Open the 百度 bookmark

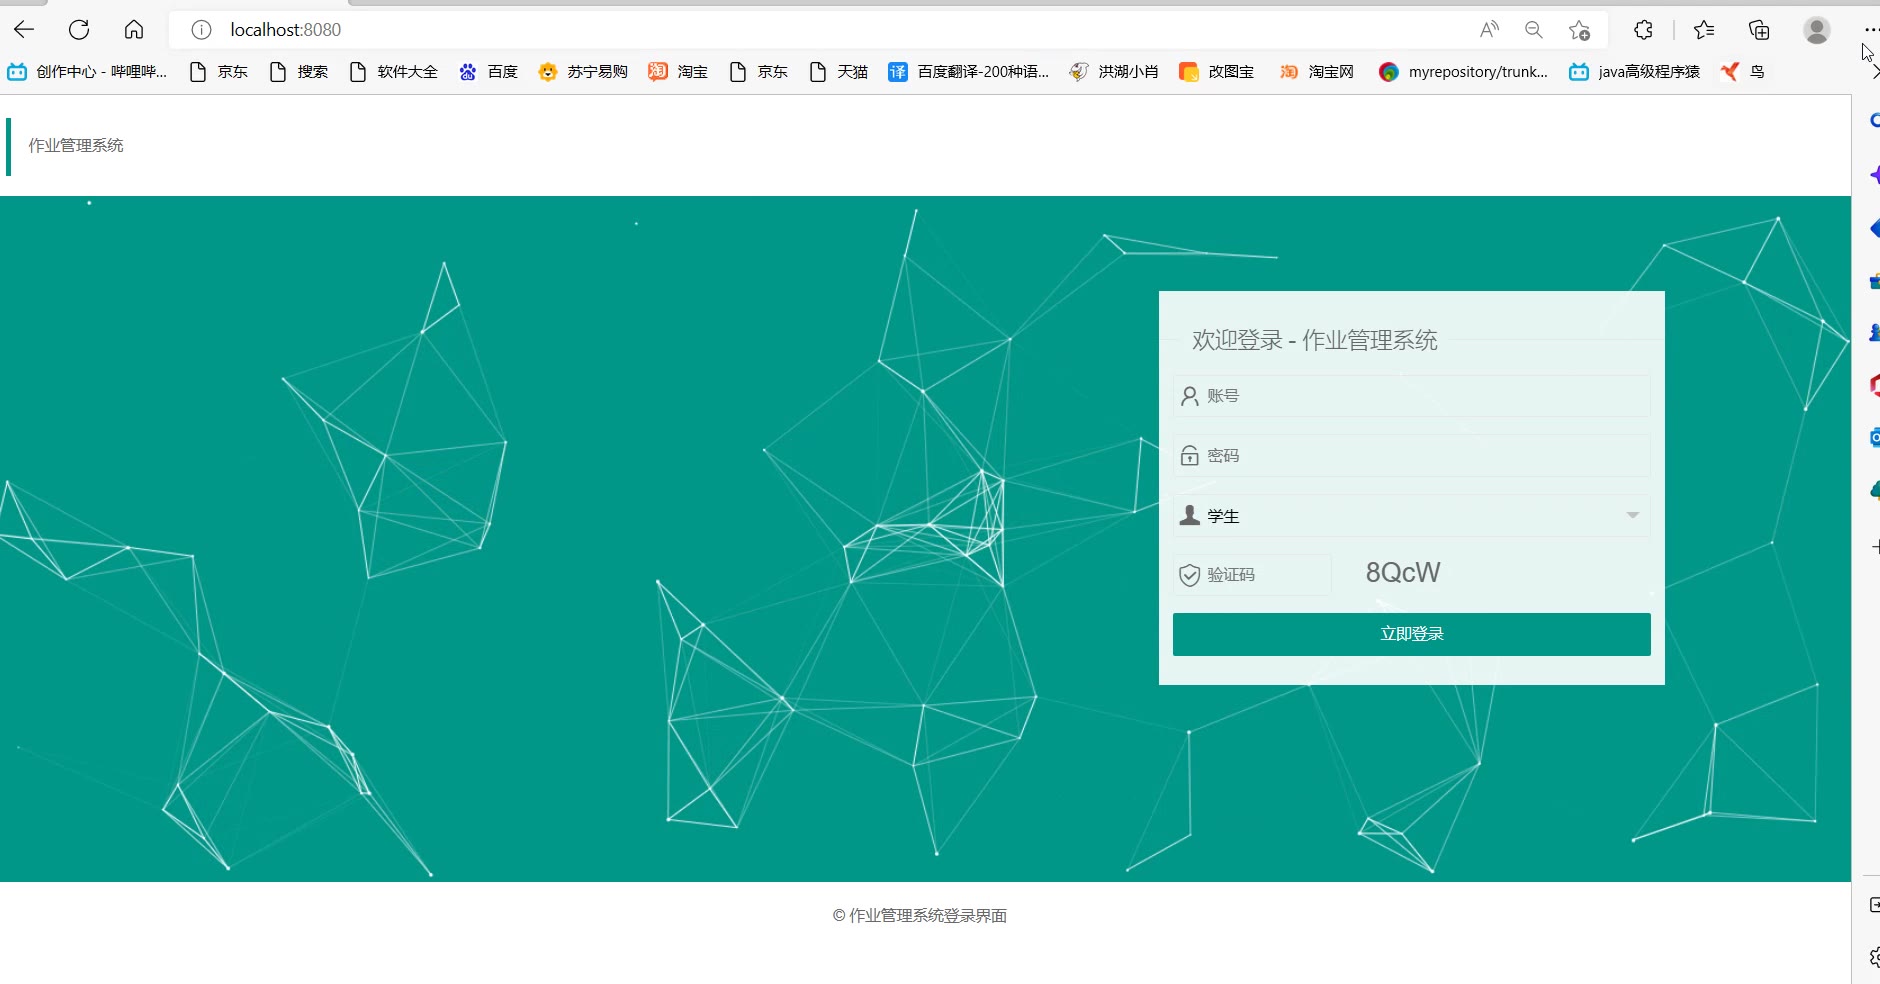coord(488,72)
